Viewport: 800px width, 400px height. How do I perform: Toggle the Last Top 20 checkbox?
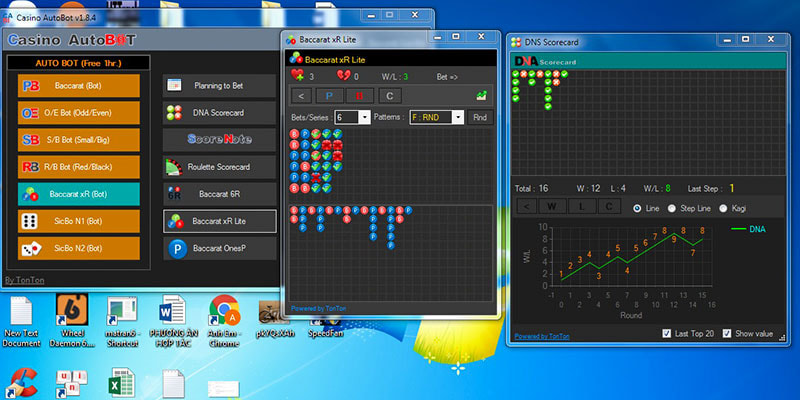[x=667, y=334]
